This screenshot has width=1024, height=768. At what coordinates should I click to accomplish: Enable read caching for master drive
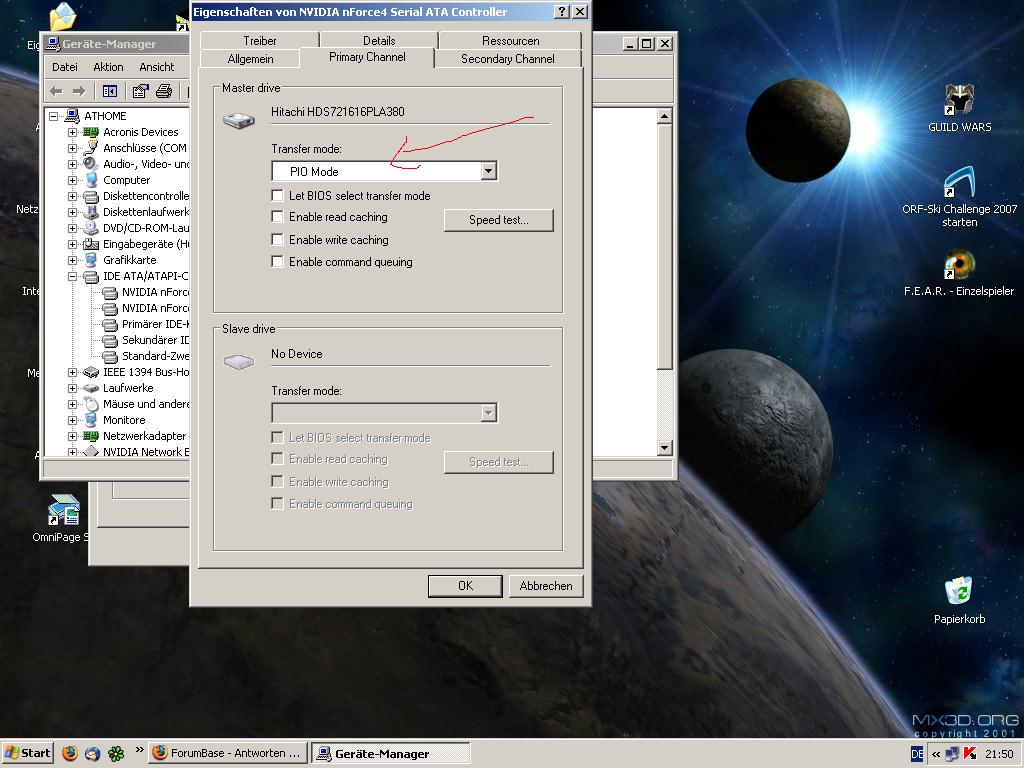(278, 217)
